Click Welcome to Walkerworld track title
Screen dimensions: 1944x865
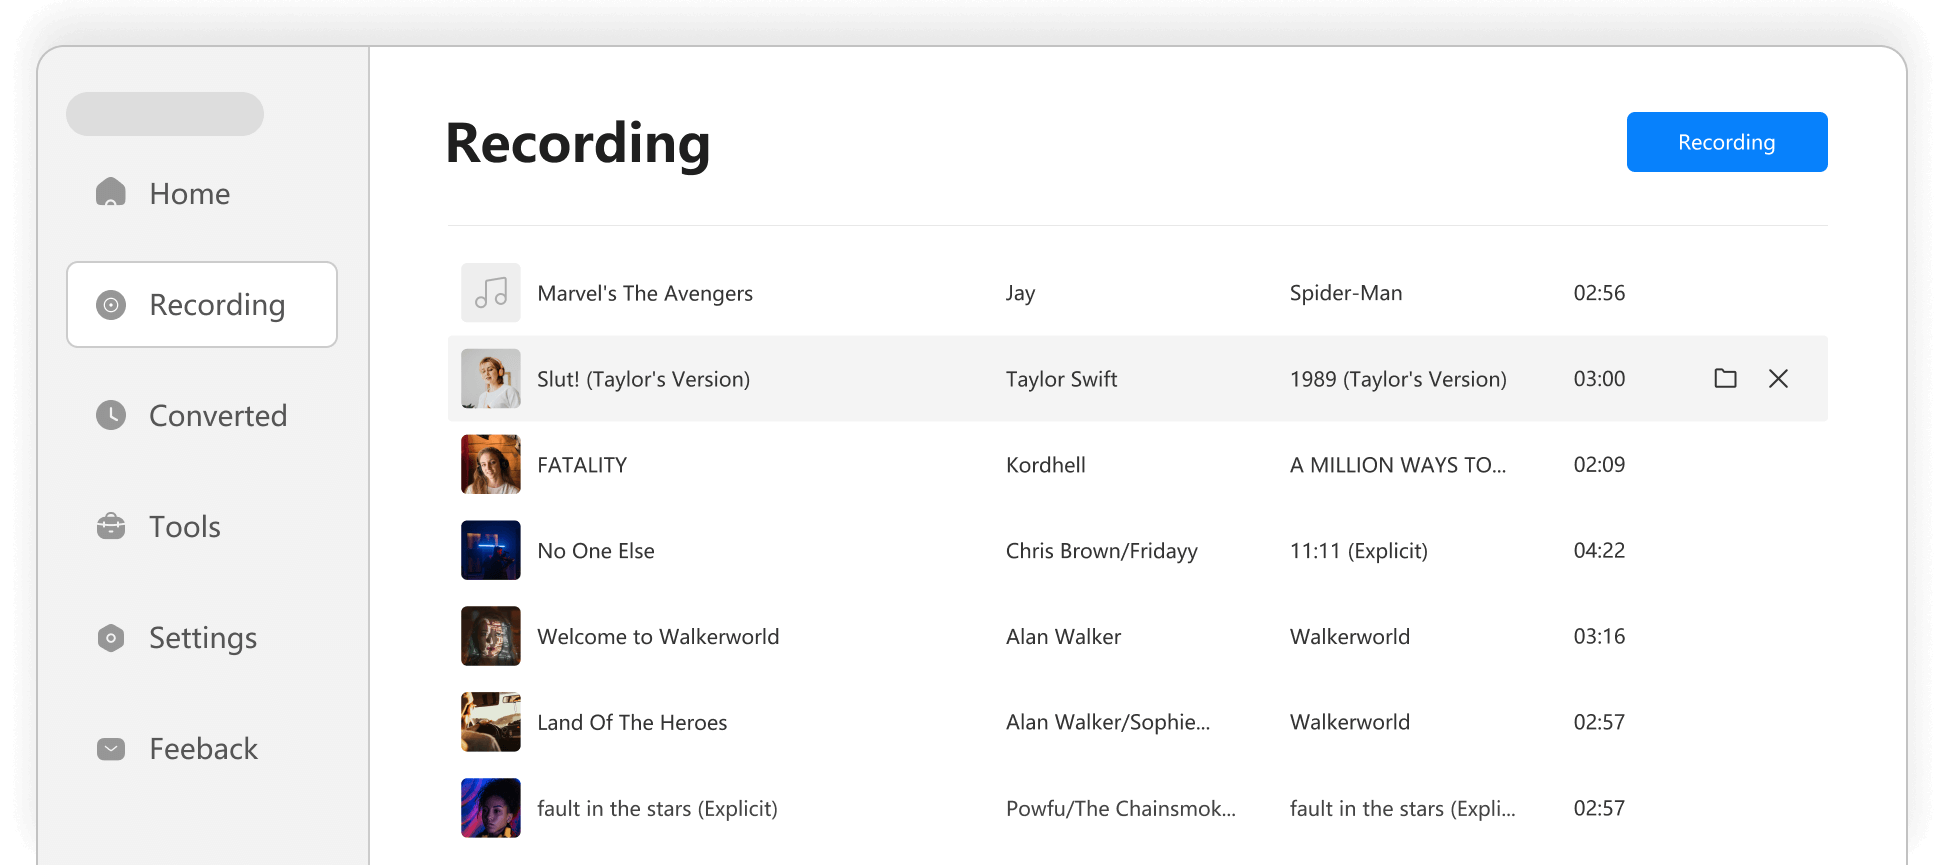click(x=658, y=637)
